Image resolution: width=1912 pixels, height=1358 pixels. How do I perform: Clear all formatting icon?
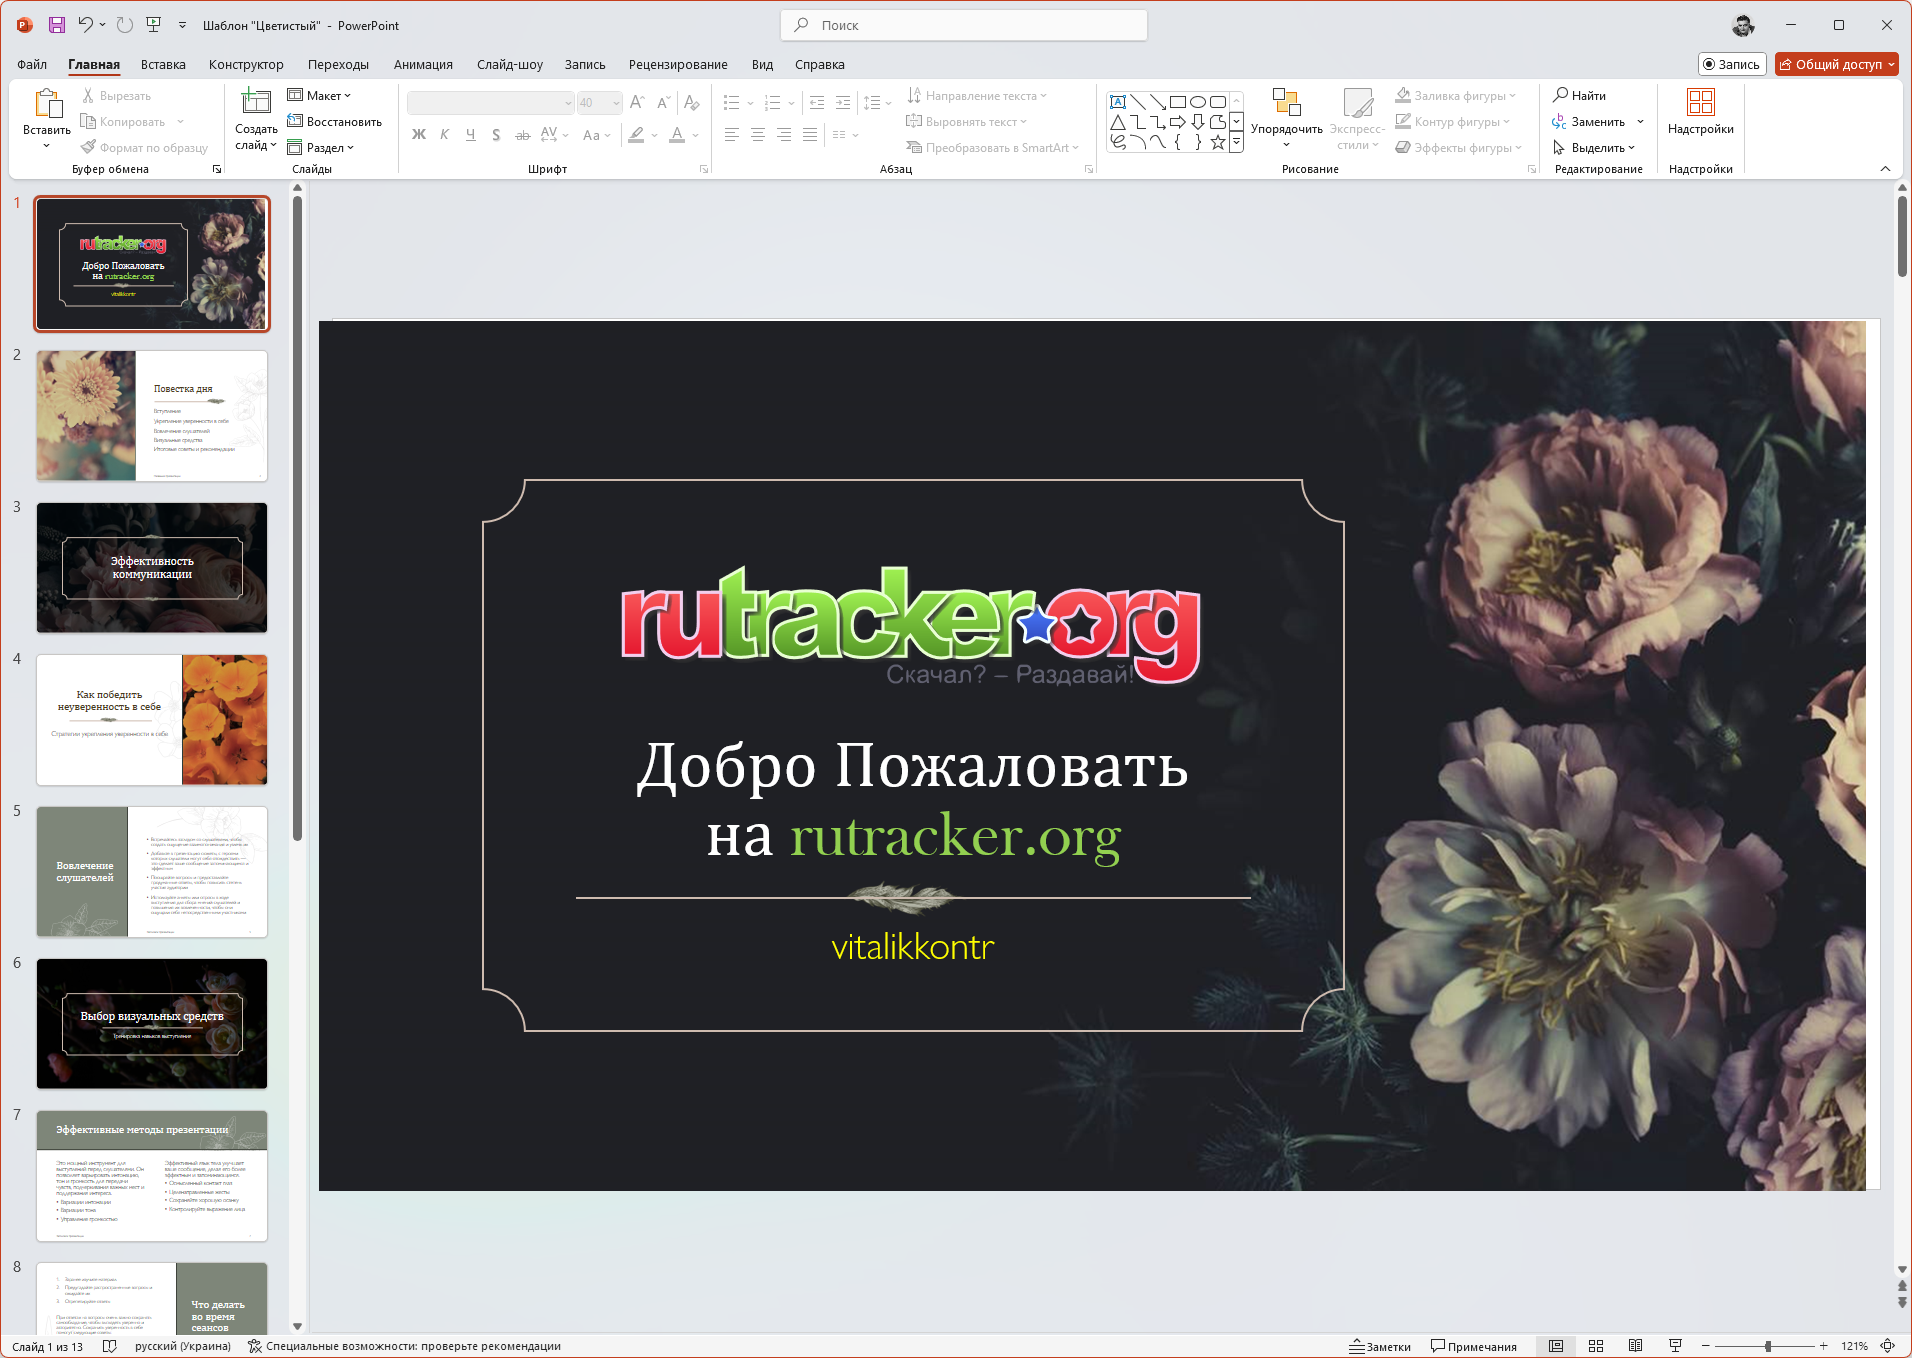click(x=691, y=102)
